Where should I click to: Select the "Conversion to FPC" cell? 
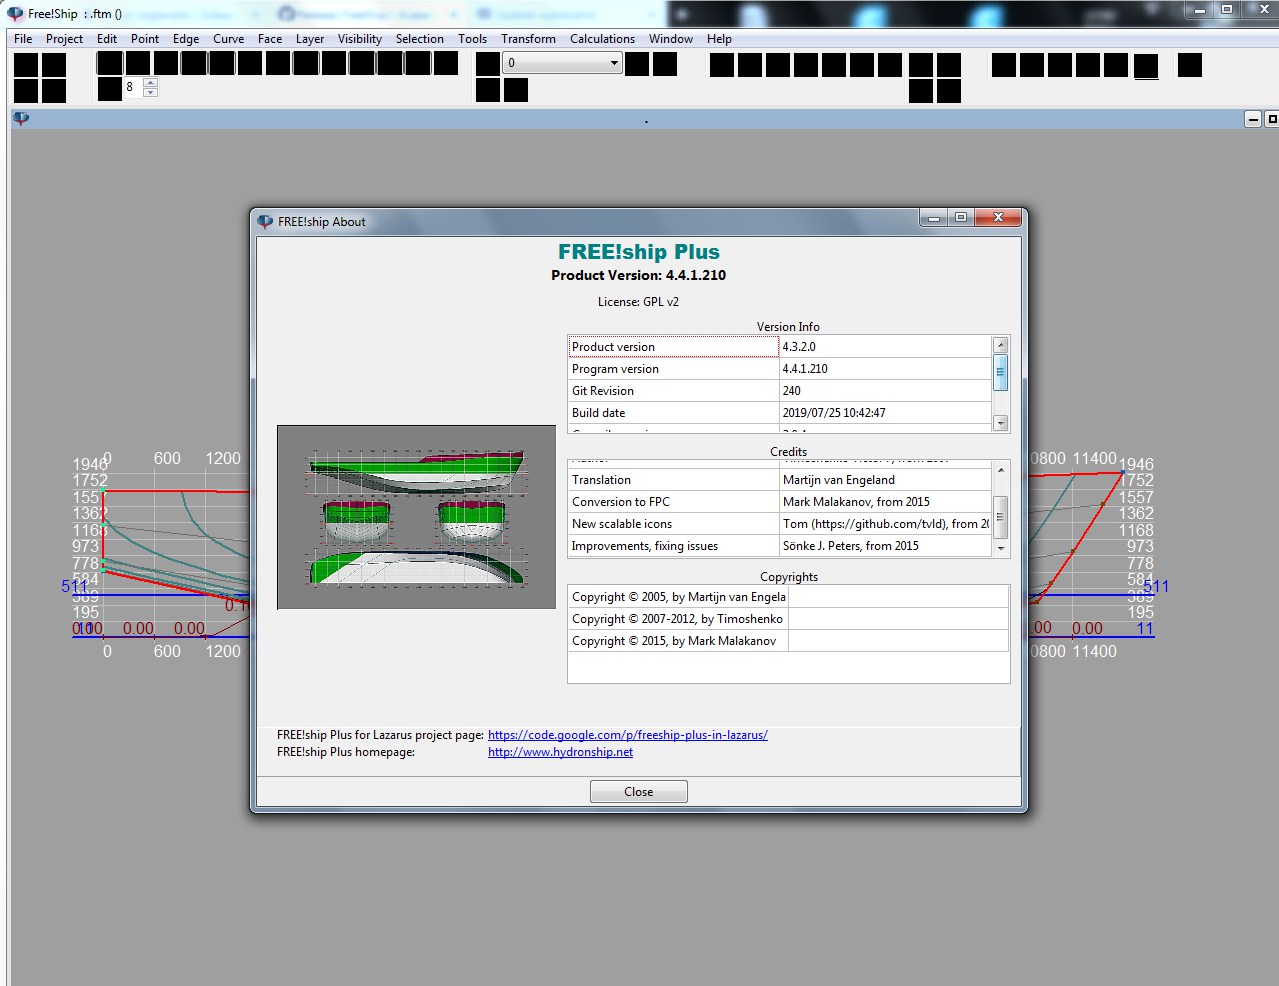pyautogui.click(x=673, y=502)
